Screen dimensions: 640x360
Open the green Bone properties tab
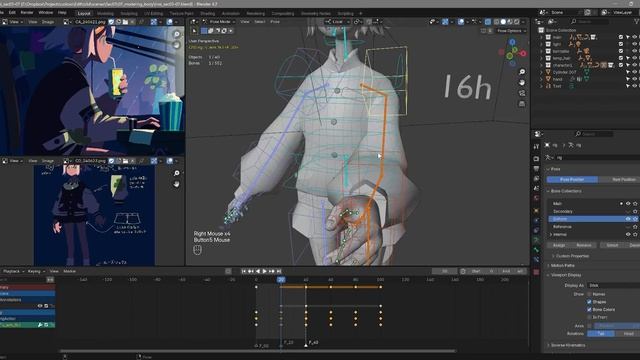pos(536,249)
